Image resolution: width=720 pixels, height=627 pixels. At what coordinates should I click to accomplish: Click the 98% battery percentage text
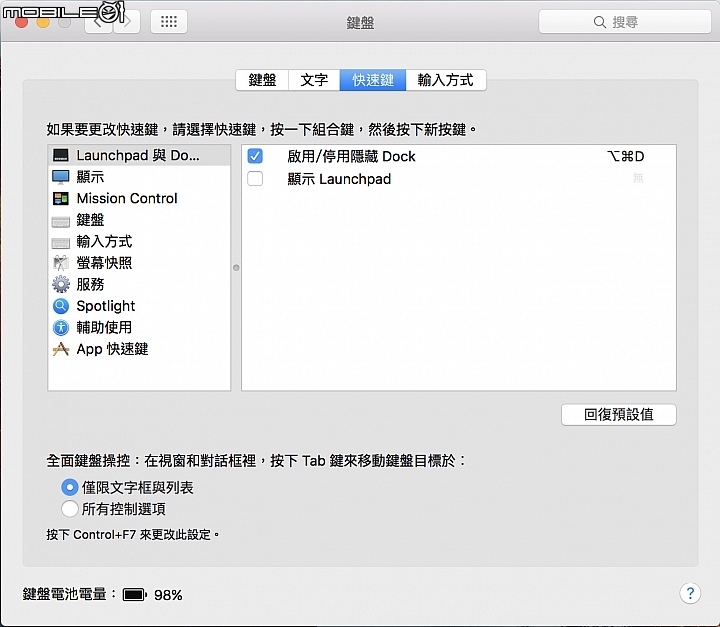coord(168,595)
